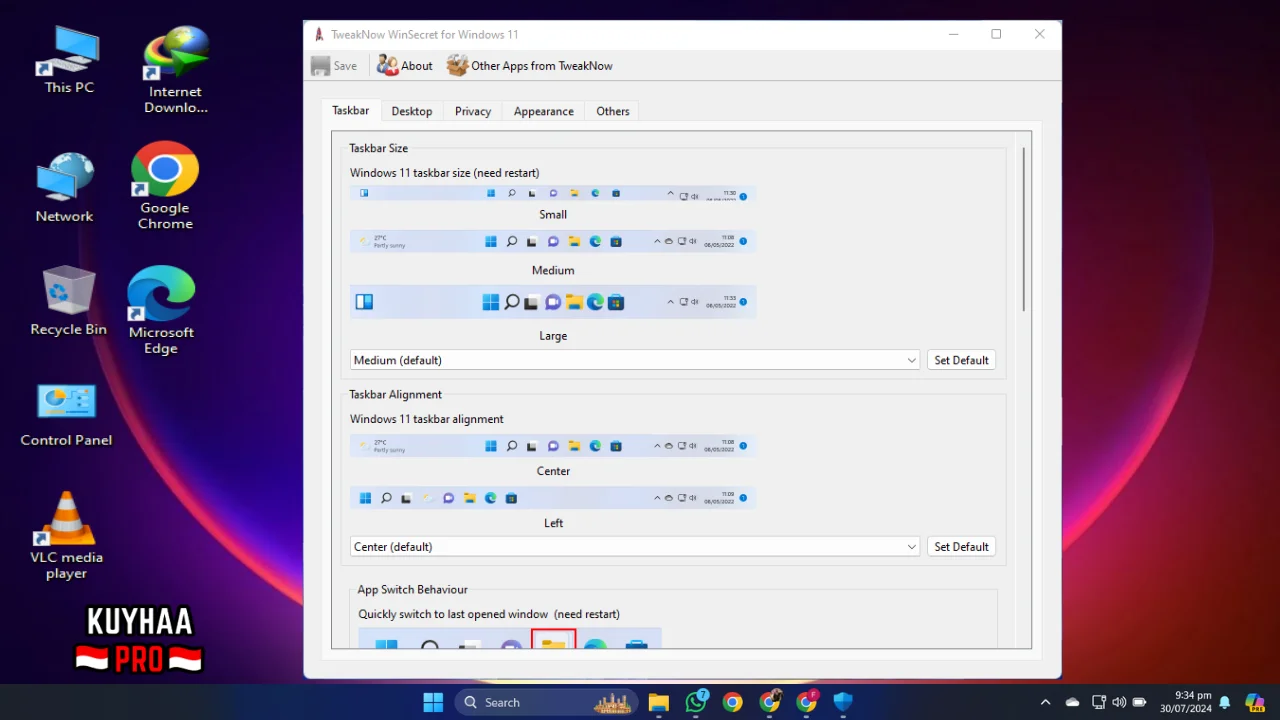The image size is (1280, 720).
Task: Click the taskbar Search box
Action: click(548, 702)
